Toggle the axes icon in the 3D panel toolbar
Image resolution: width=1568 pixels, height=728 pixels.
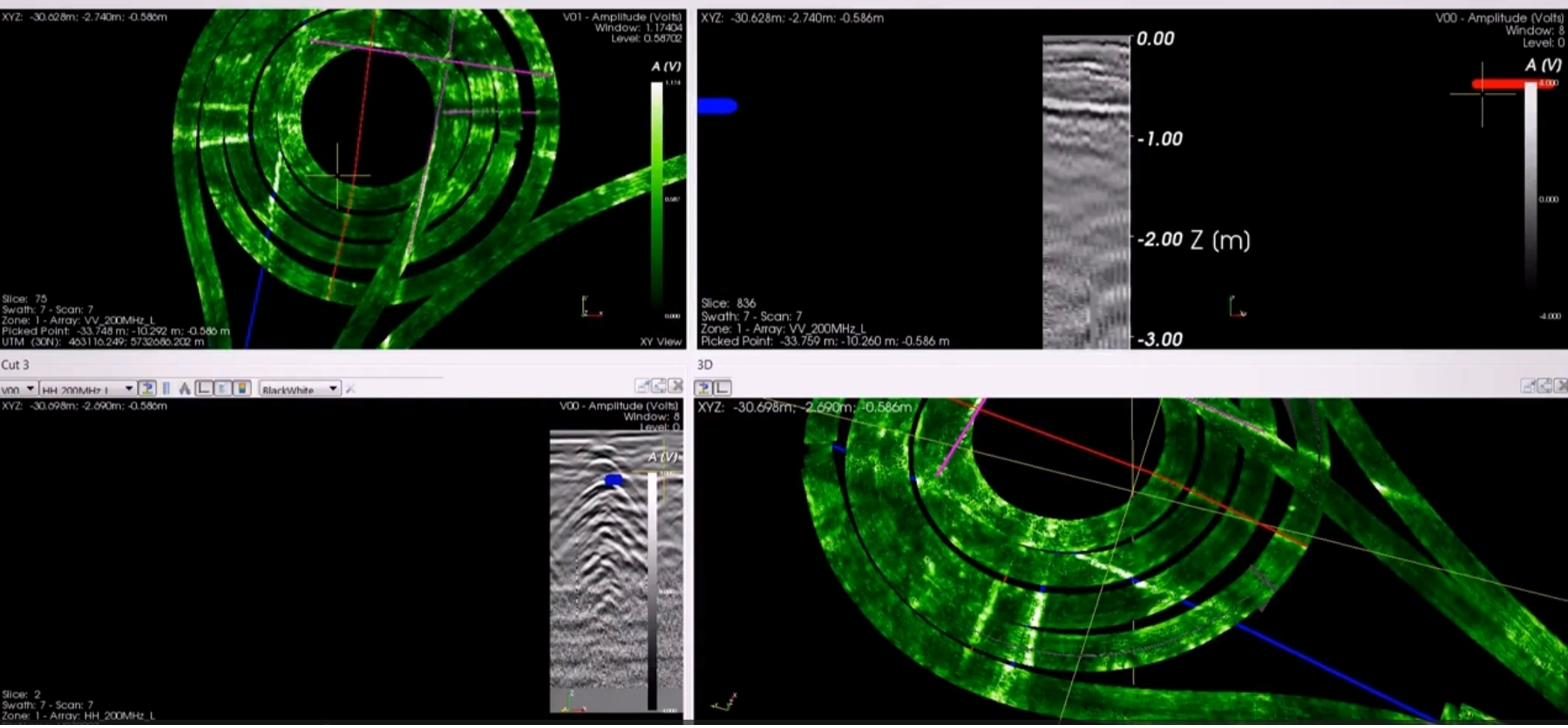click(x=722, y=387)
